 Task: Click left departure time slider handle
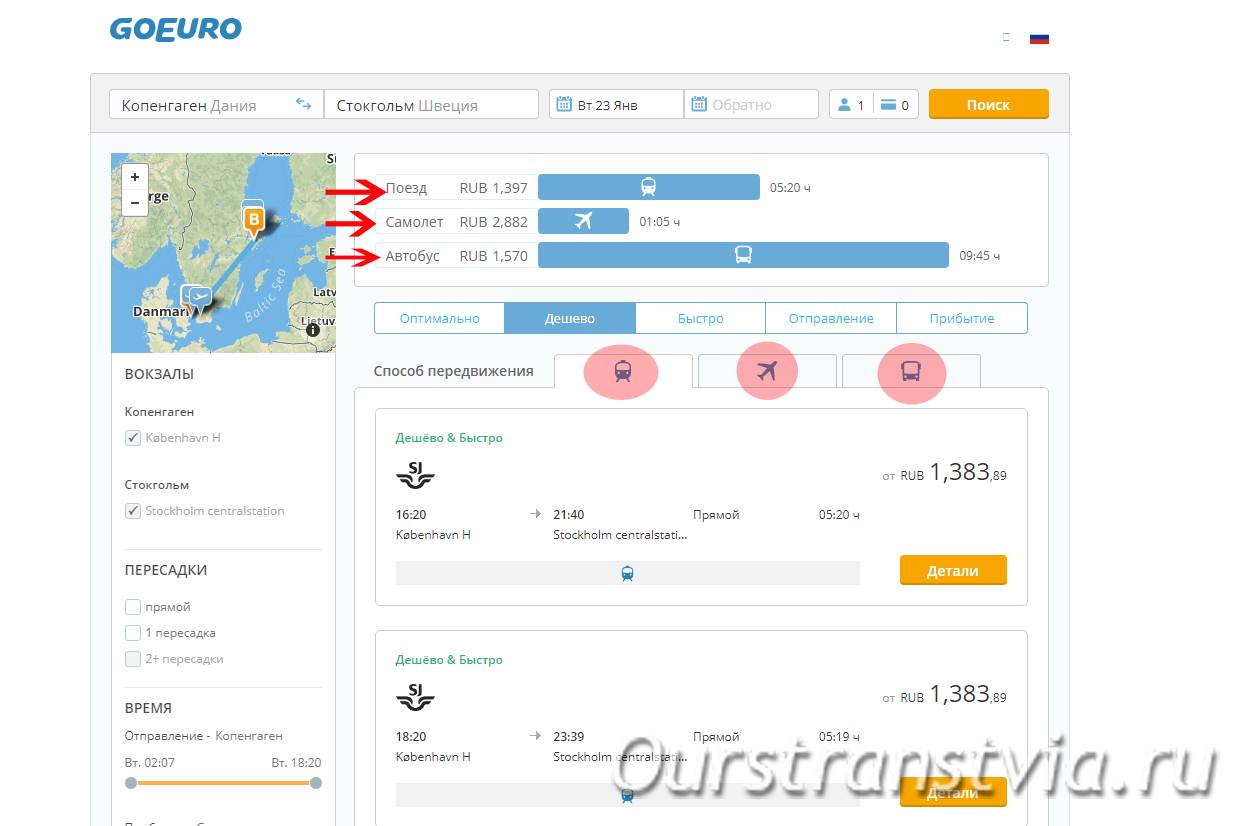point(130,783)
